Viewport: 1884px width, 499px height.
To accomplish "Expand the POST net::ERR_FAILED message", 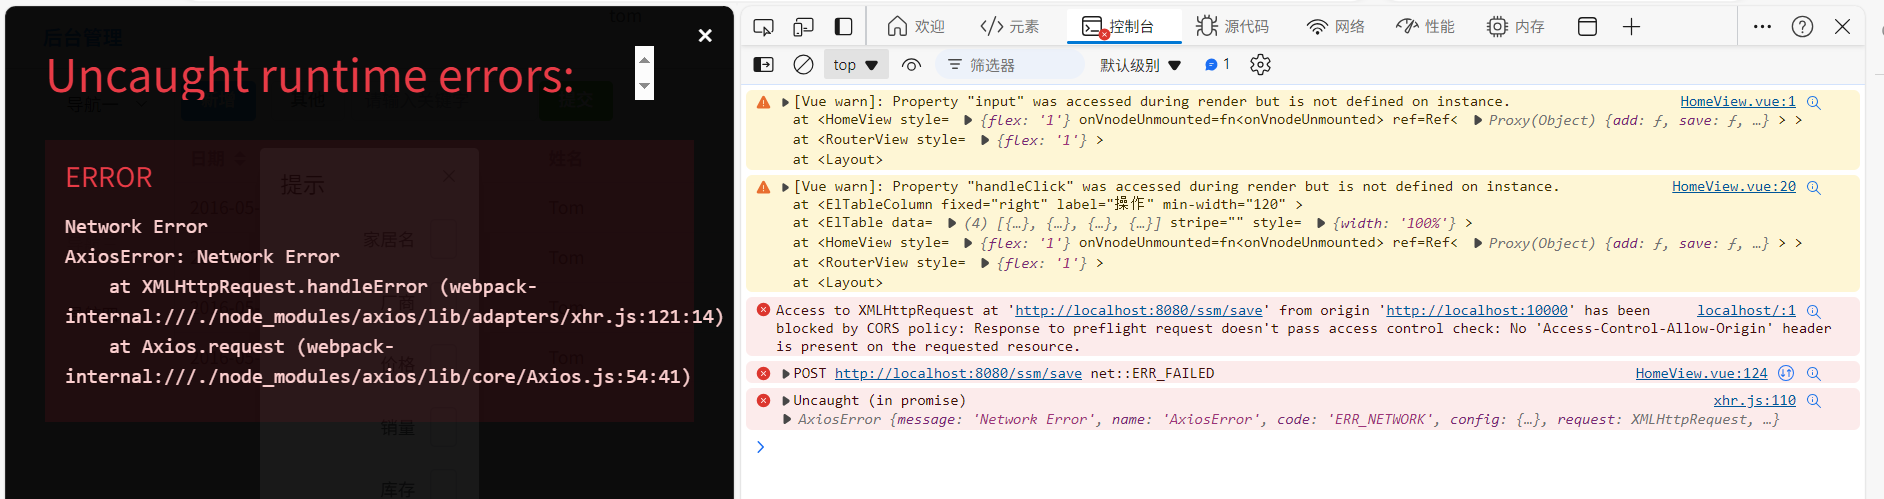I will tap(785, 374).
